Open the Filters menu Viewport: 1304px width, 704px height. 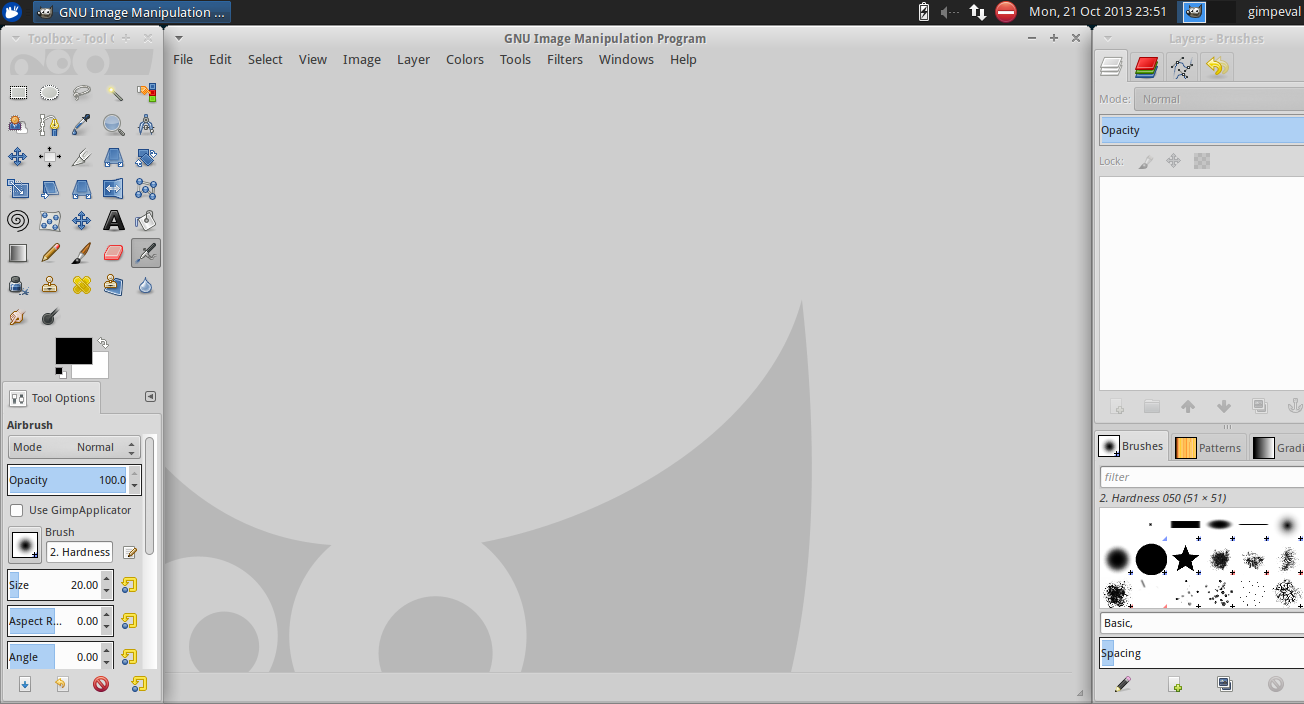(565, 59)
